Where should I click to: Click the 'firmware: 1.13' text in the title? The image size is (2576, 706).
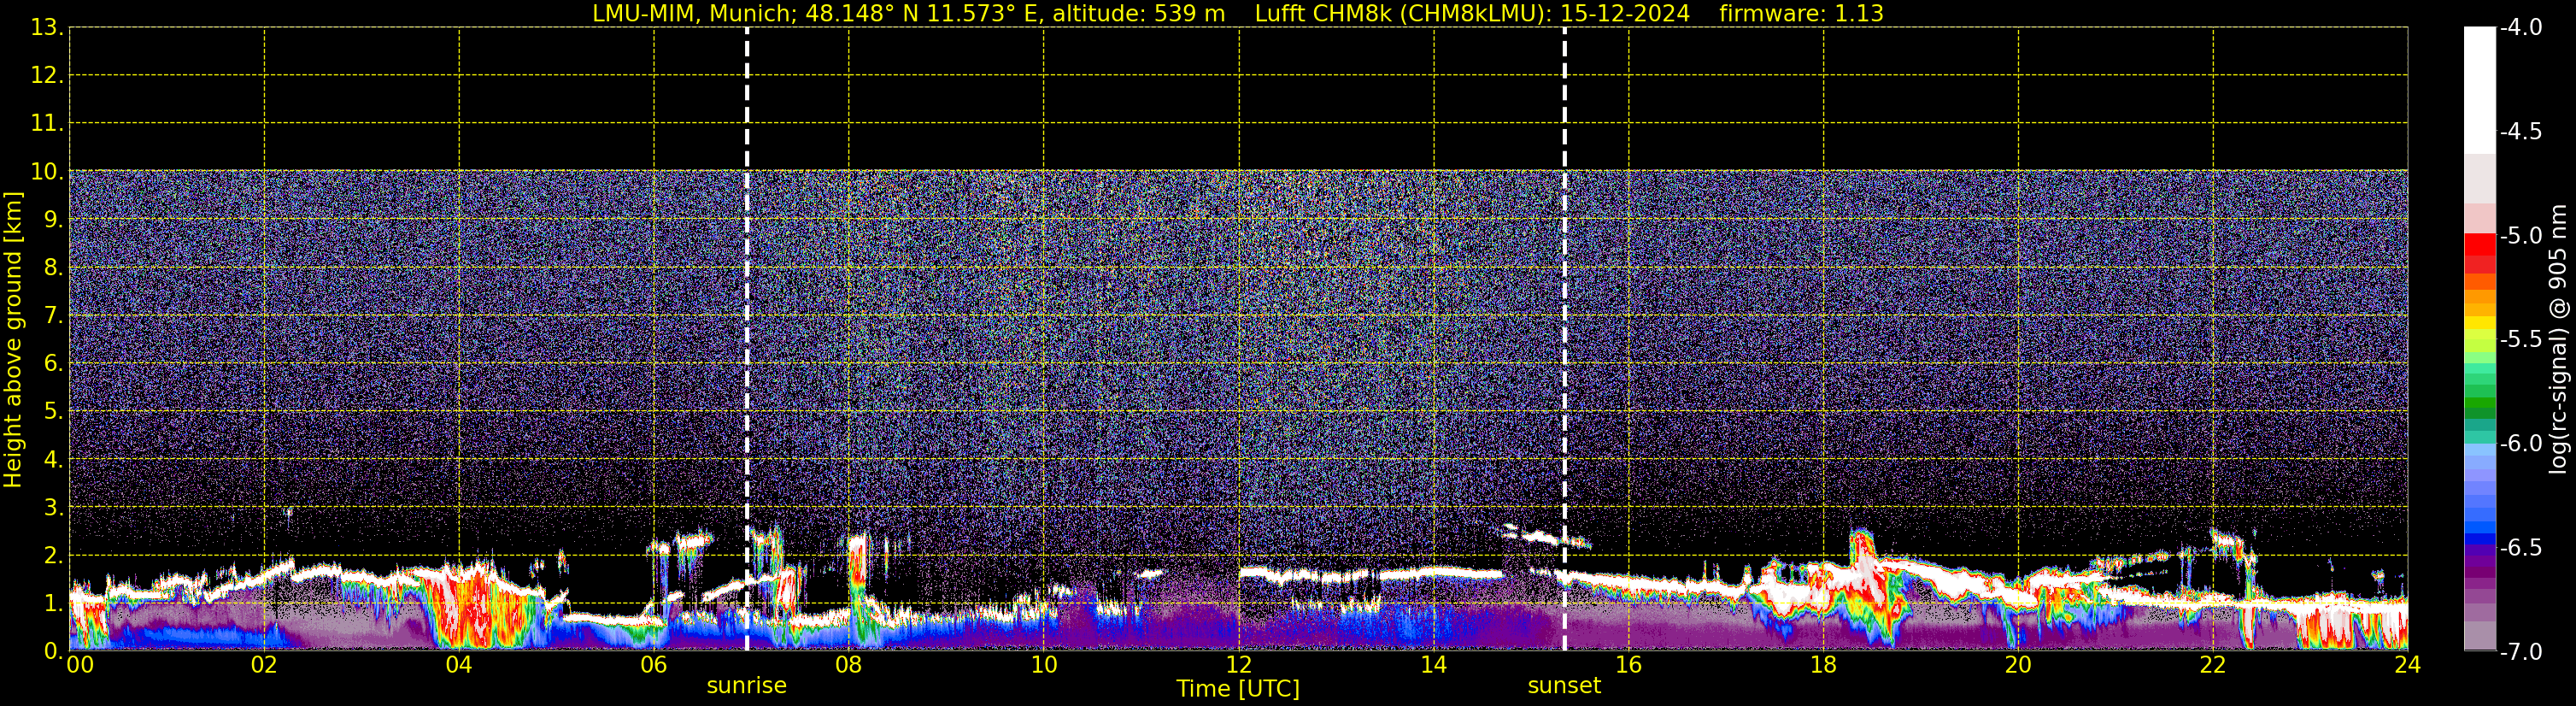pos(1801,14)
